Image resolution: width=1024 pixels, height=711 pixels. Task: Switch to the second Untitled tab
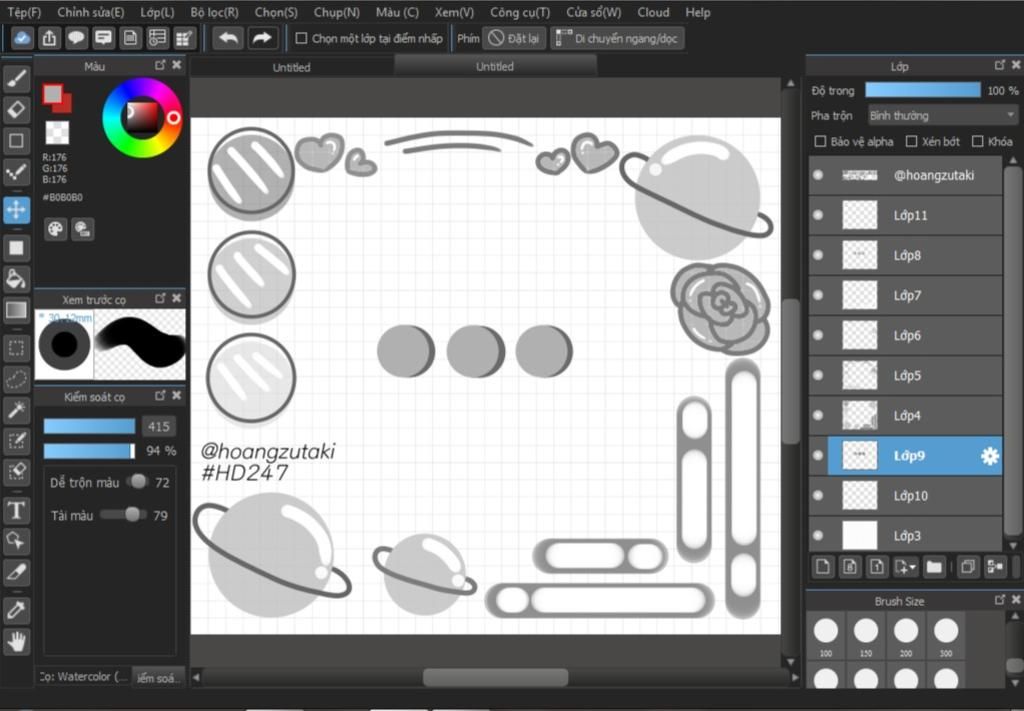coord(494,66)
